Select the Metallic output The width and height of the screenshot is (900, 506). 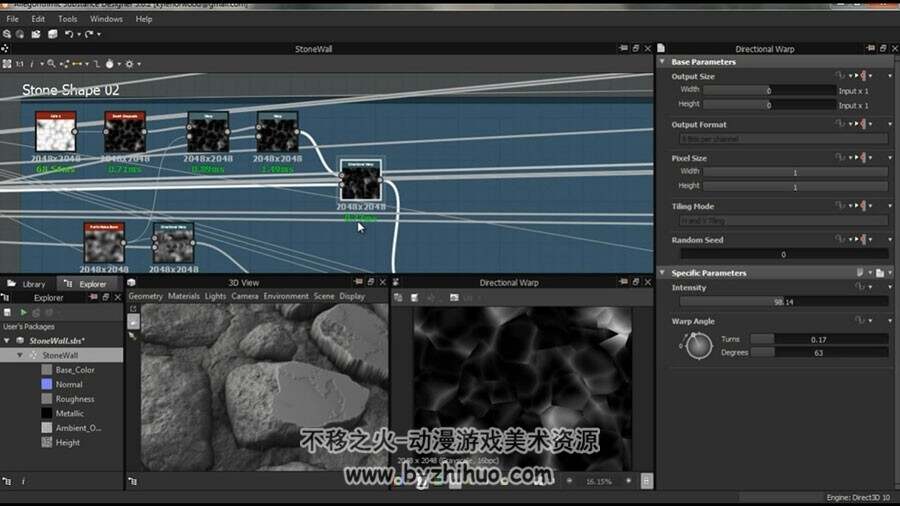pyautogui.click(x=69, y=413)
